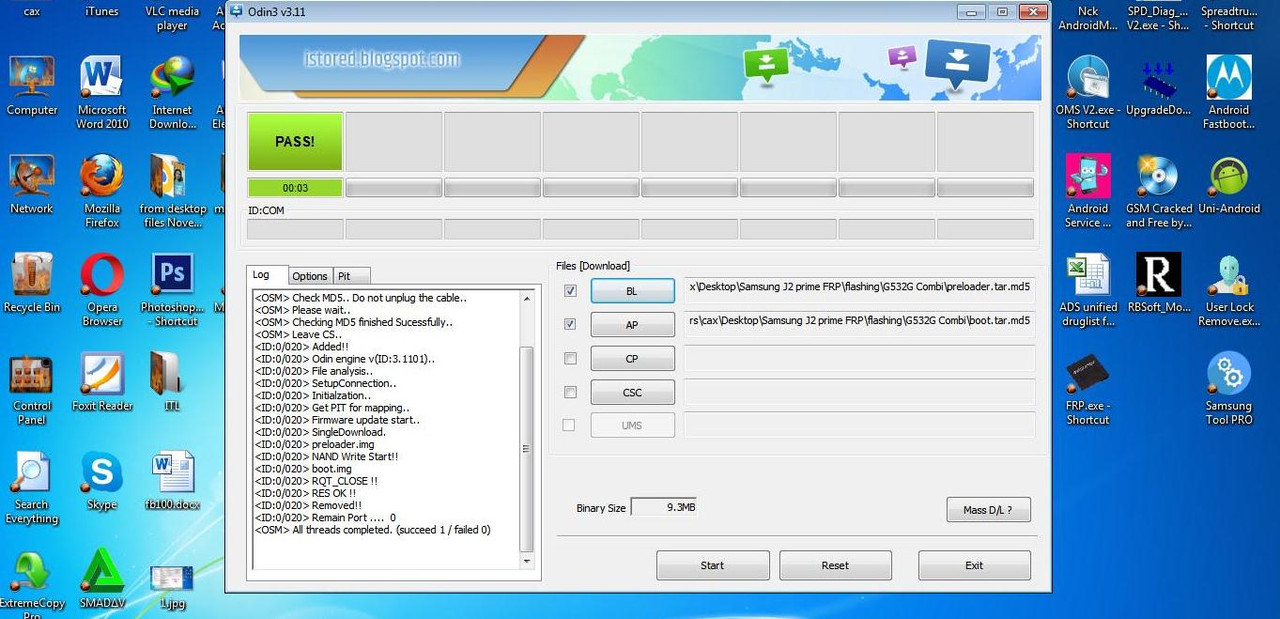Click the log panel scrollbar up arrow
This screenshot has width=1280, height=619.
(x=528, y=297)
